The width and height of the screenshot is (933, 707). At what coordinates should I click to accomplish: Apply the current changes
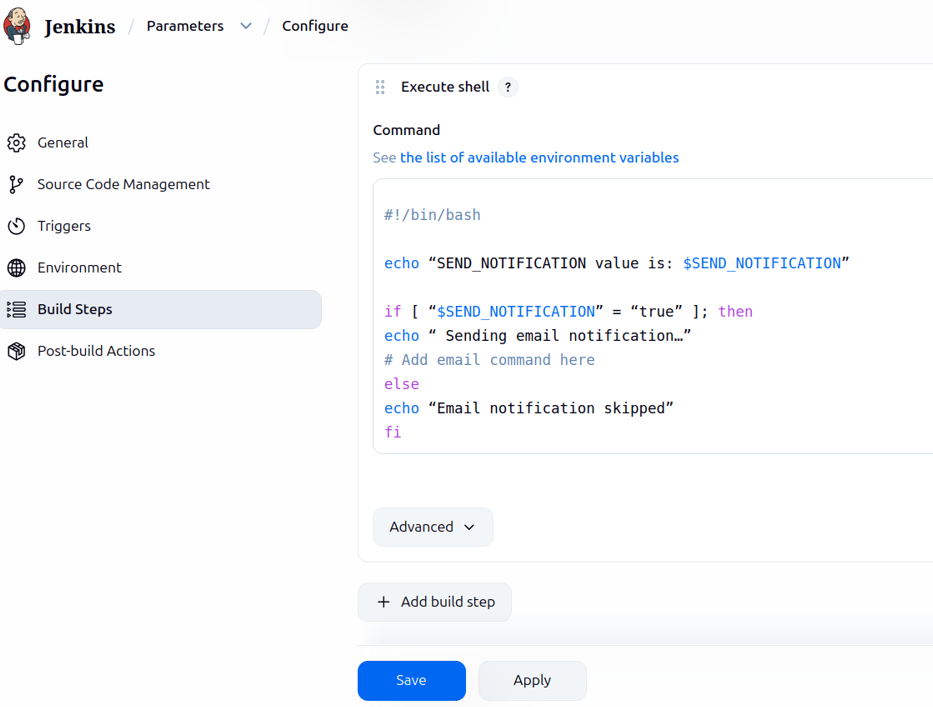pyautogui.click(x=532, y=680)
